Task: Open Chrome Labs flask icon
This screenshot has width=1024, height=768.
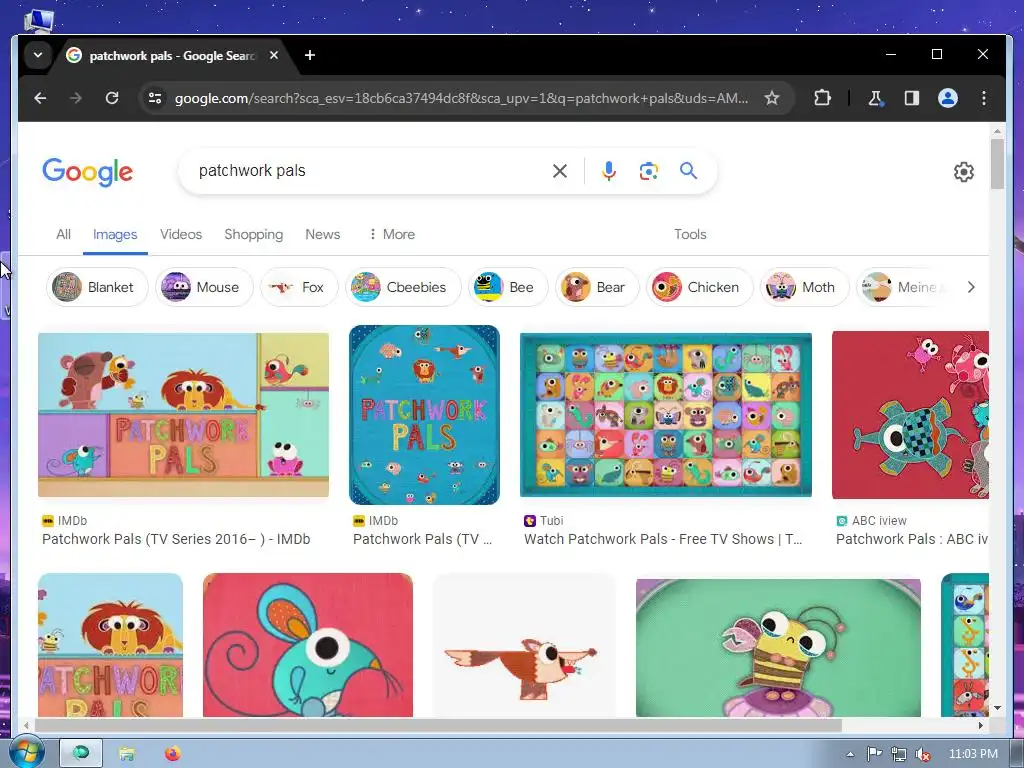Action: pyautogui.click(x=875, y=98)
